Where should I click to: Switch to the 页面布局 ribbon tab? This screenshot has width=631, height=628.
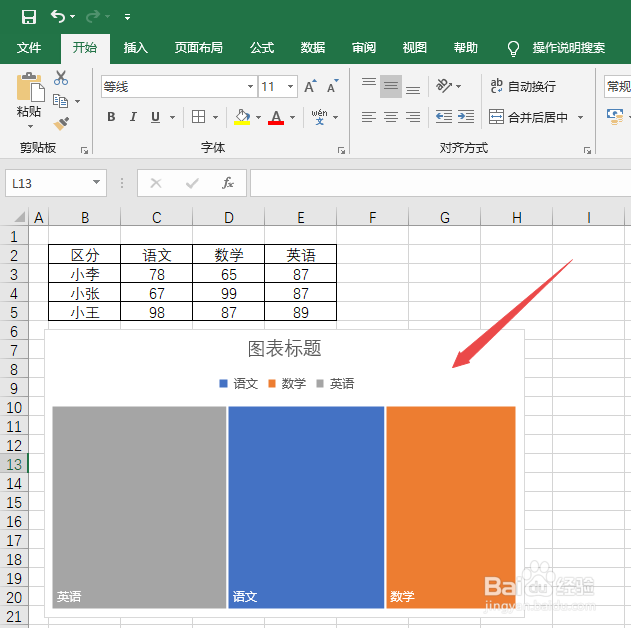(x=198, y=48)
